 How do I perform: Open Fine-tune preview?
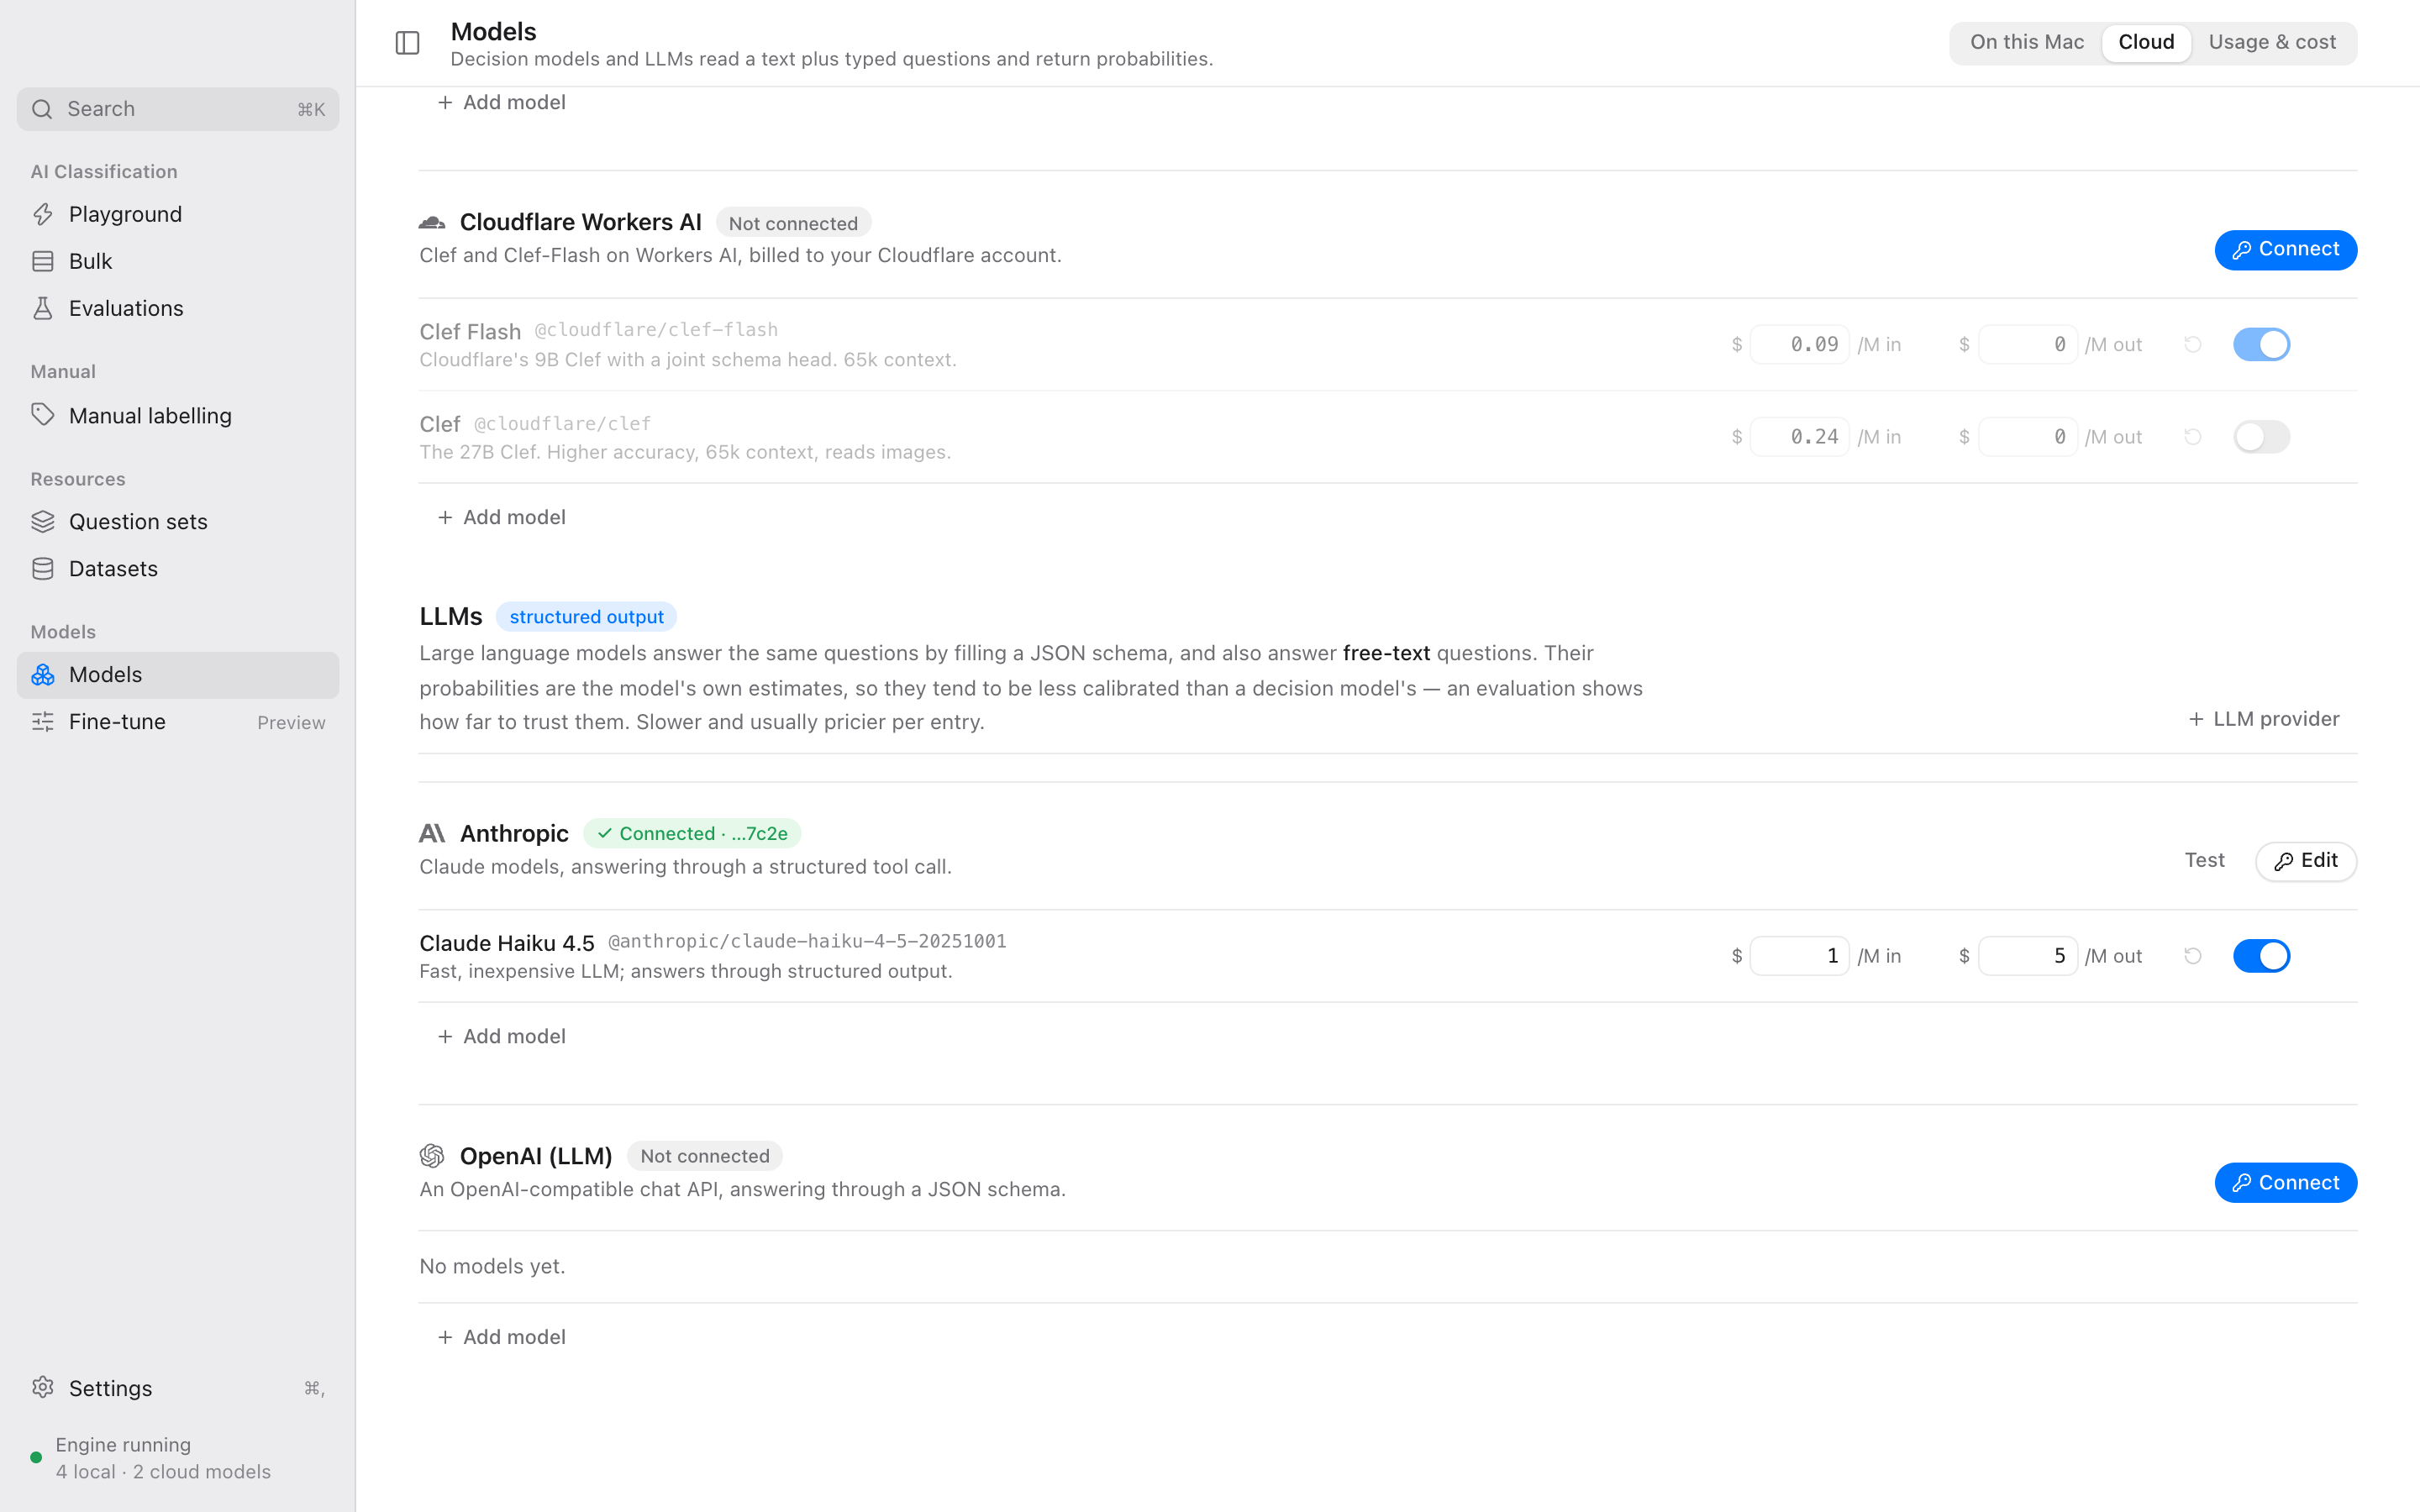[x=178, y=722]
